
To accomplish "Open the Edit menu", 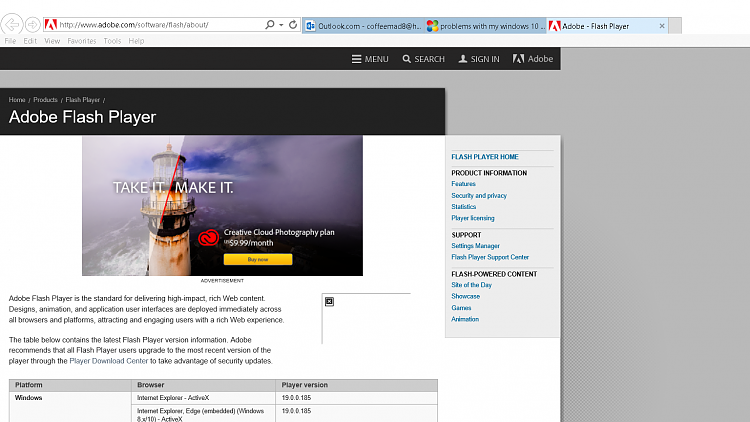I will coord(30,41).
